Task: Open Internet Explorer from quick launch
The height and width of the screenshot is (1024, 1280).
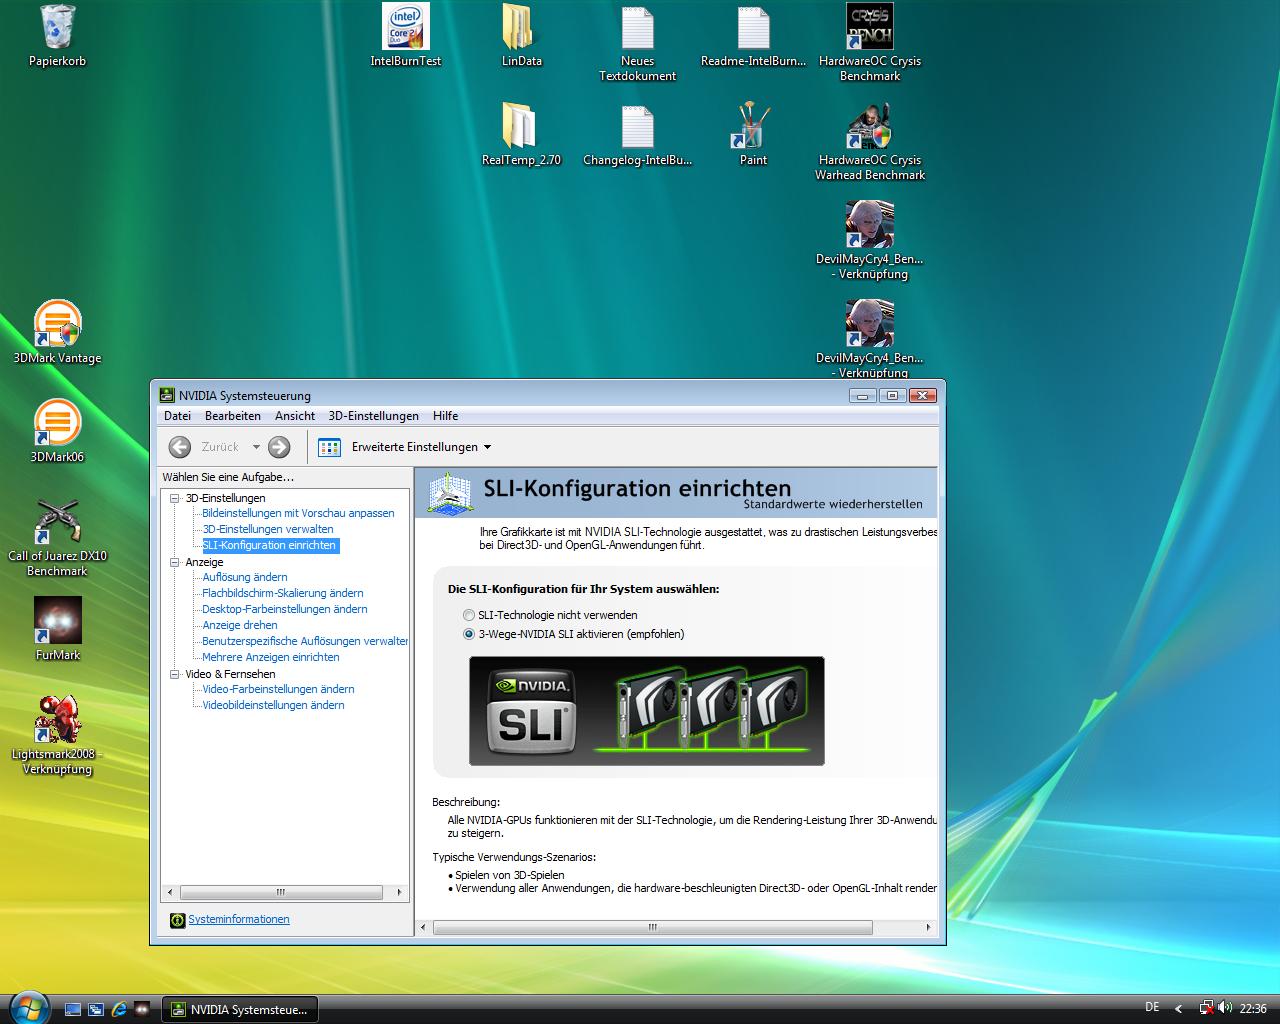Action: (120, 1010)
